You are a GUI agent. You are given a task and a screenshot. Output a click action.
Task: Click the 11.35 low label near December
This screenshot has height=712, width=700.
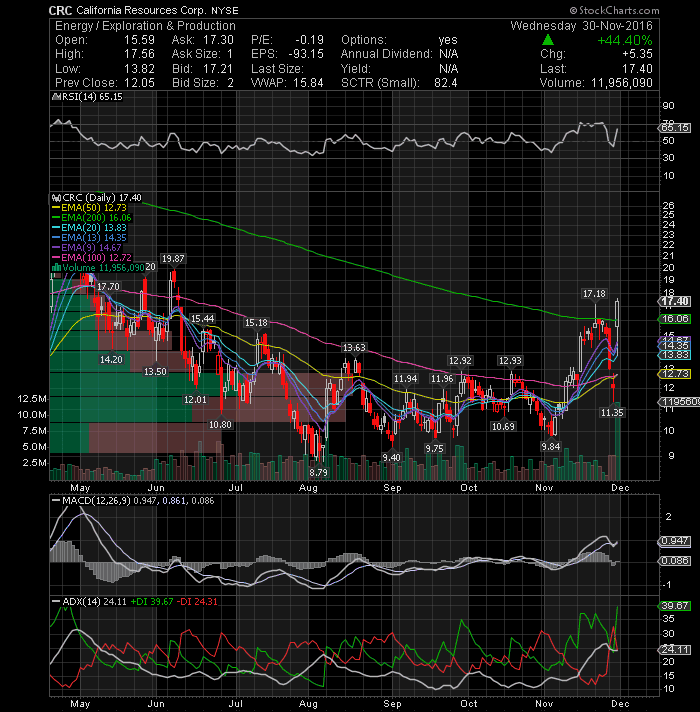coord(612,413)
